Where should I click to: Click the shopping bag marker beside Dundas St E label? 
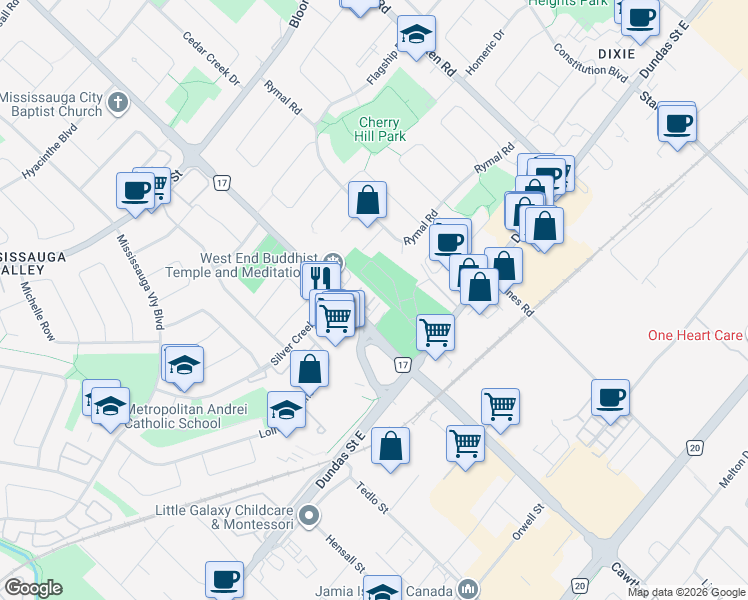[x=390, y=446]
